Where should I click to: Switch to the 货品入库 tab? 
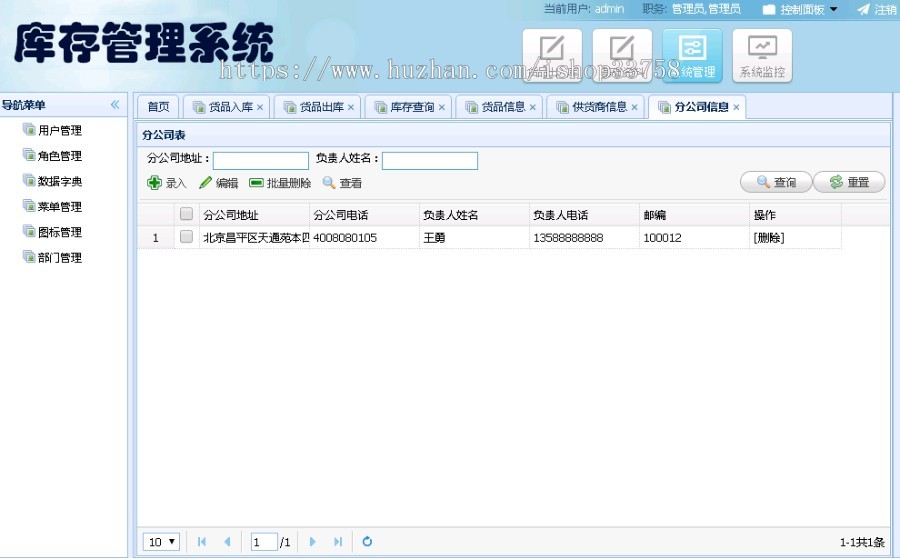tap(224, 107)
